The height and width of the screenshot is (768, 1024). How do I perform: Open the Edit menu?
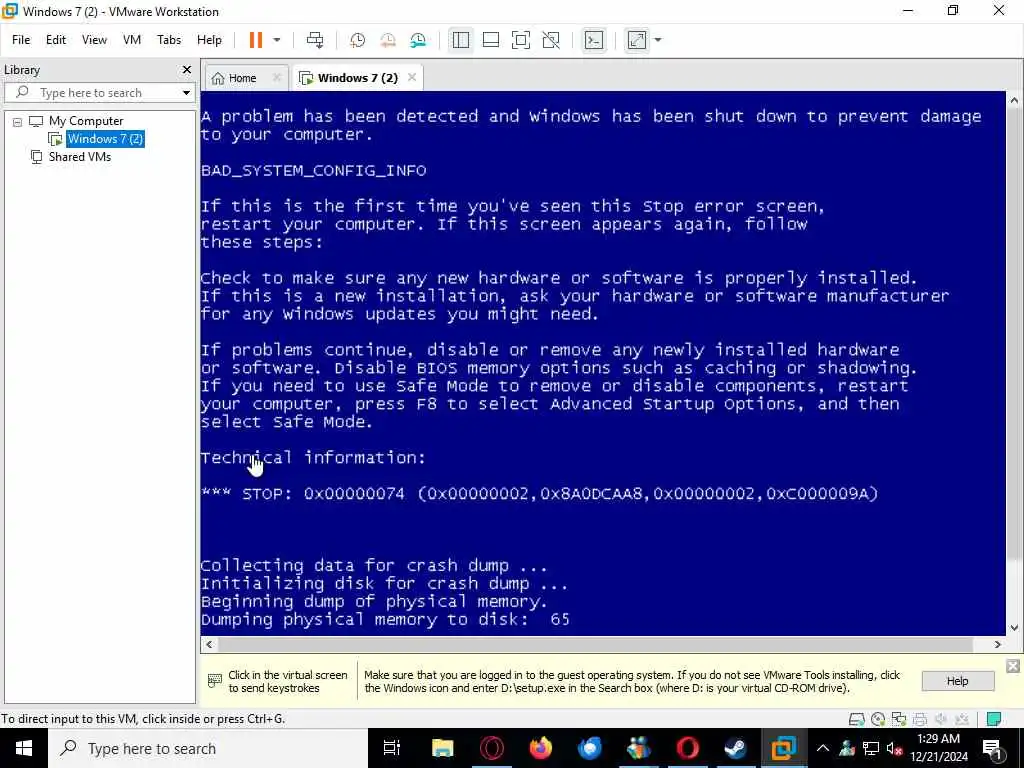point(56,40)
